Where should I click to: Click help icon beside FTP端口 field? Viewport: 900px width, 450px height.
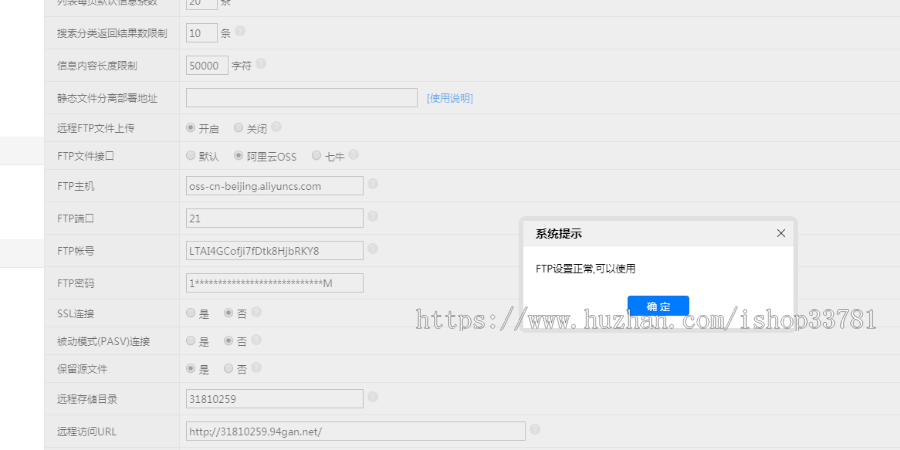click(x=373, y=216)
